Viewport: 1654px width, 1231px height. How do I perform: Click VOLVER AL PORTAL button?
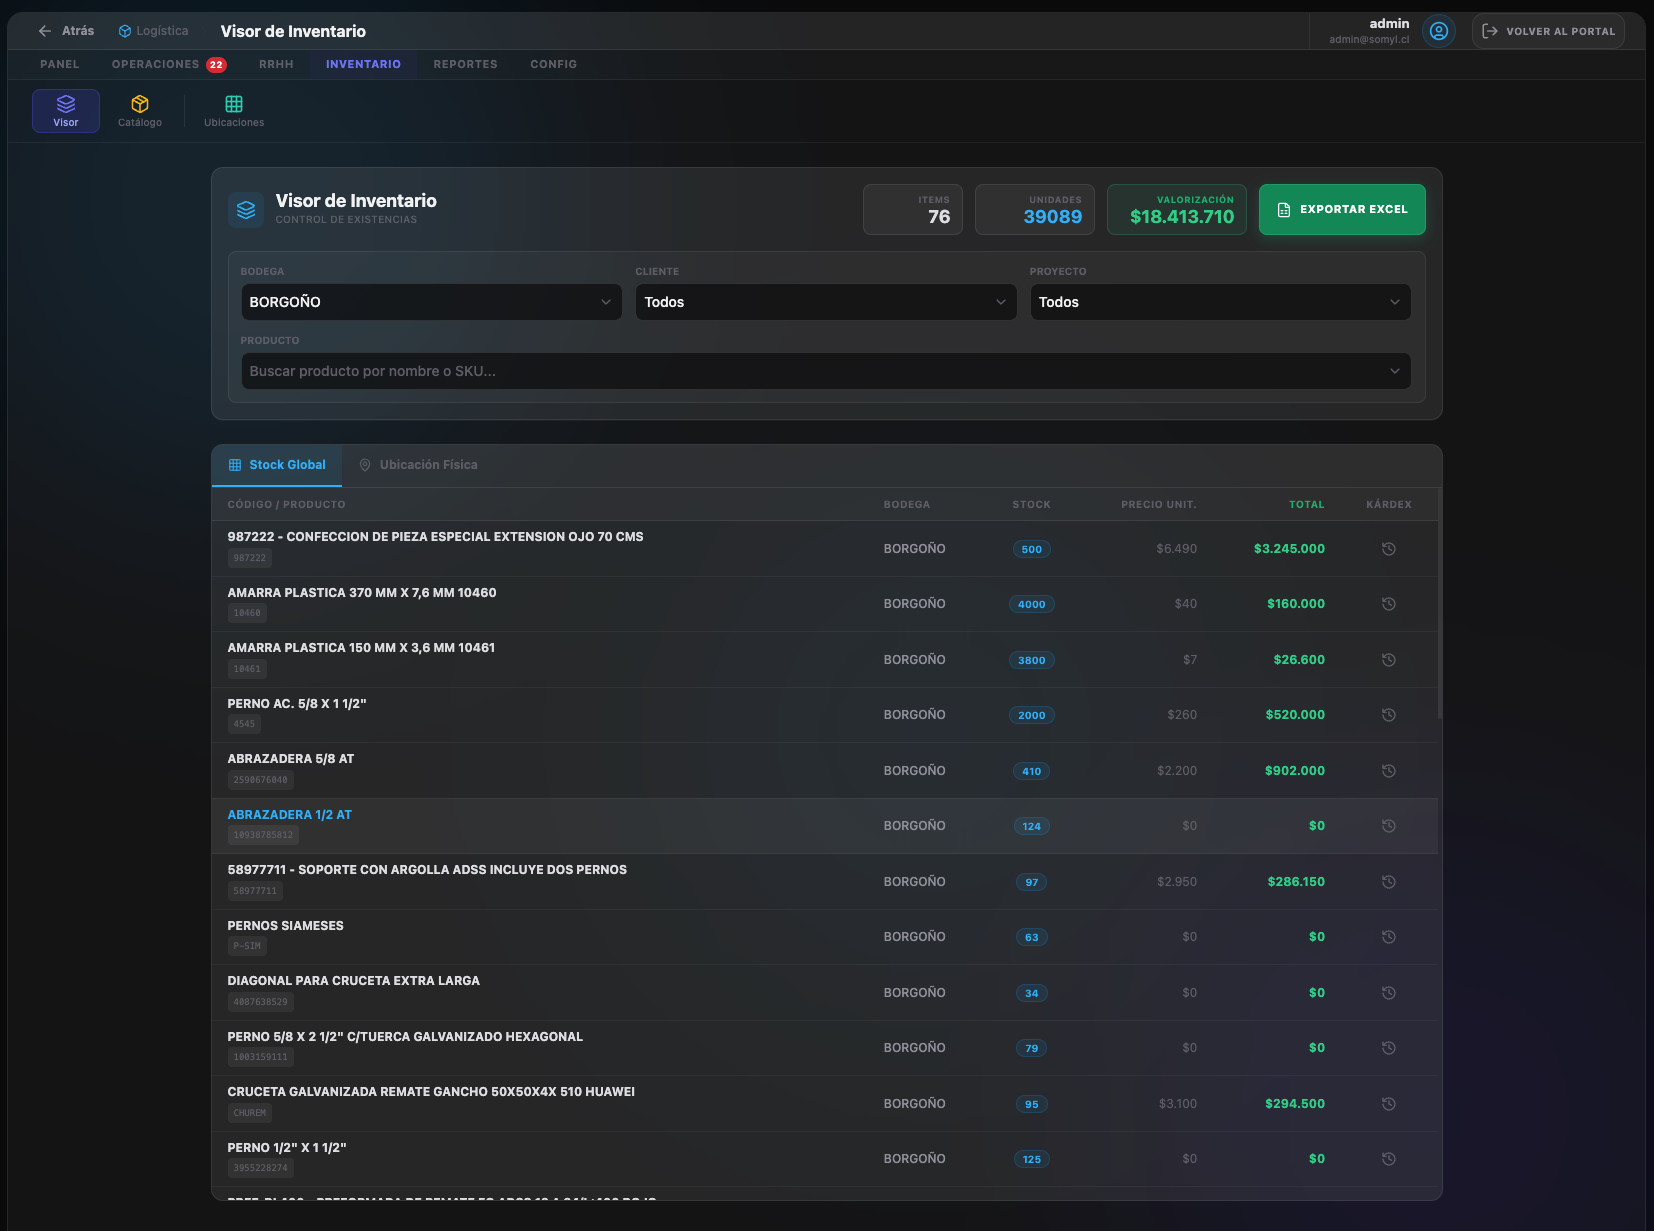click(x=1548, y=31)
